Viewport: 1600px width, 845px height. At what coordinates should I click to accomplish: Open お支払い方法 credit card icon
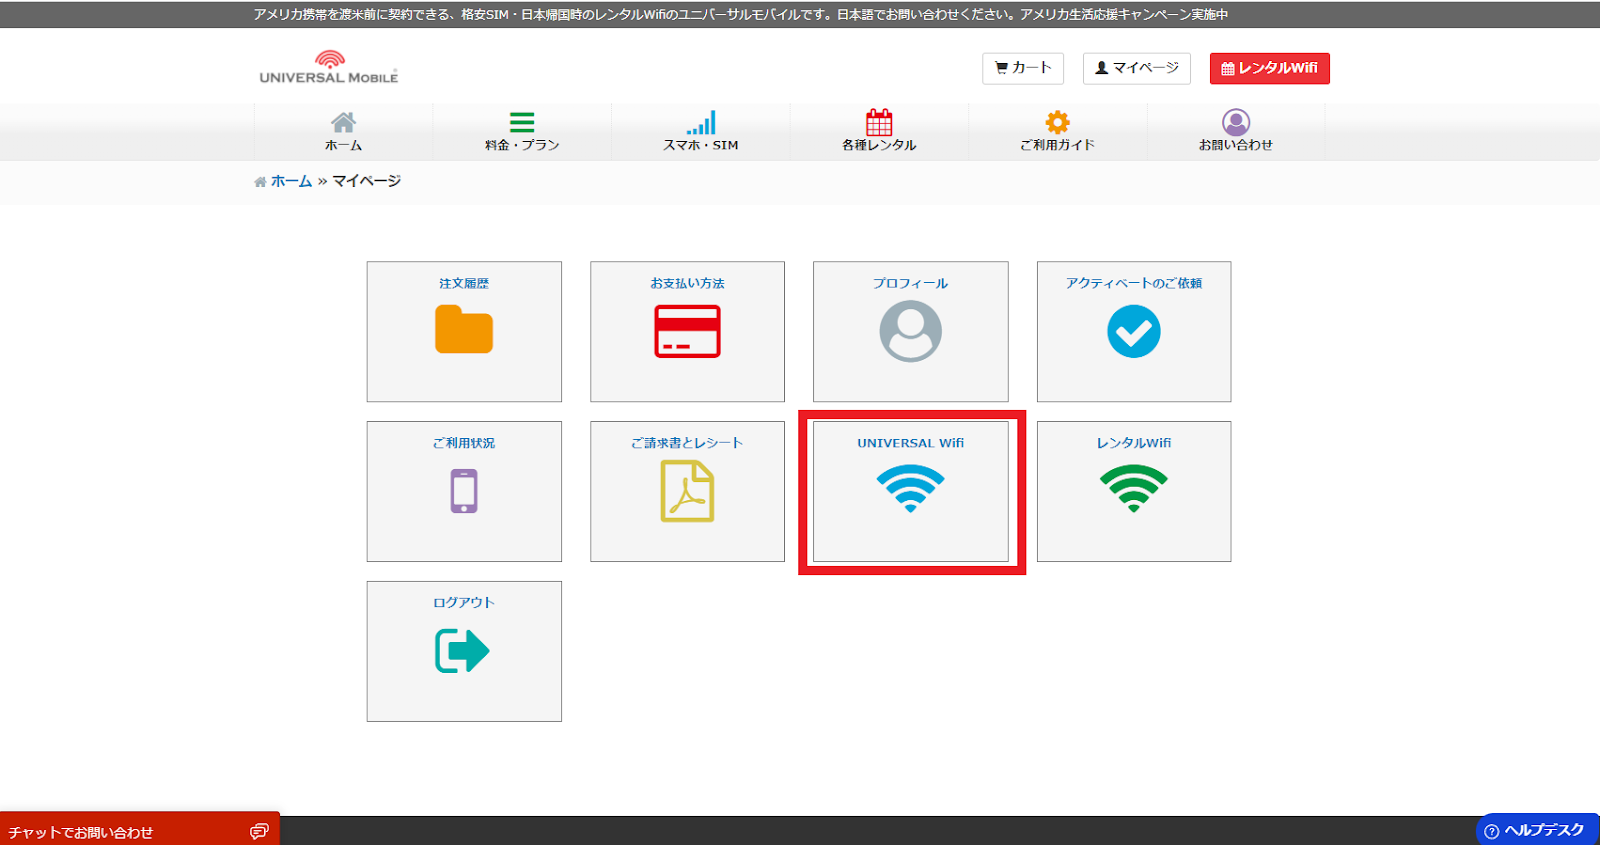[x=687, y=331]
